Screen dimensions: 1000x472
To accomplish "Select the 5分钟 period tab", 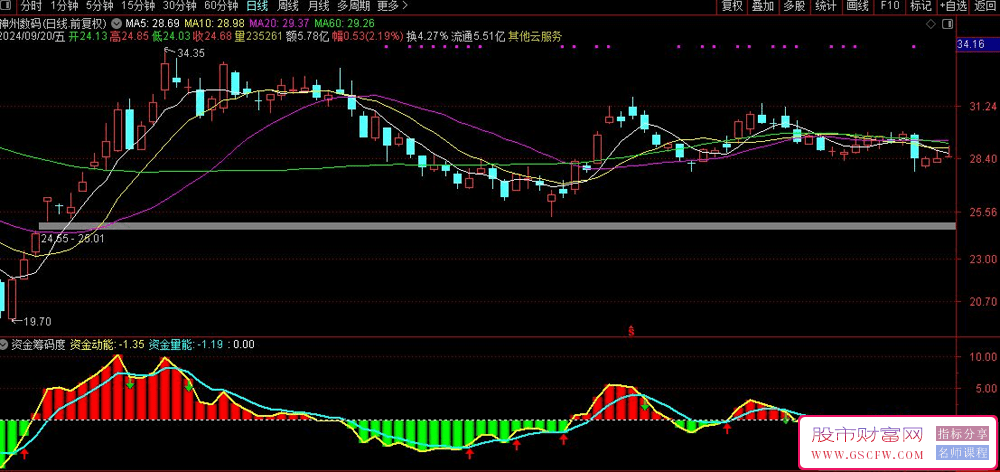I will point(100,6).
